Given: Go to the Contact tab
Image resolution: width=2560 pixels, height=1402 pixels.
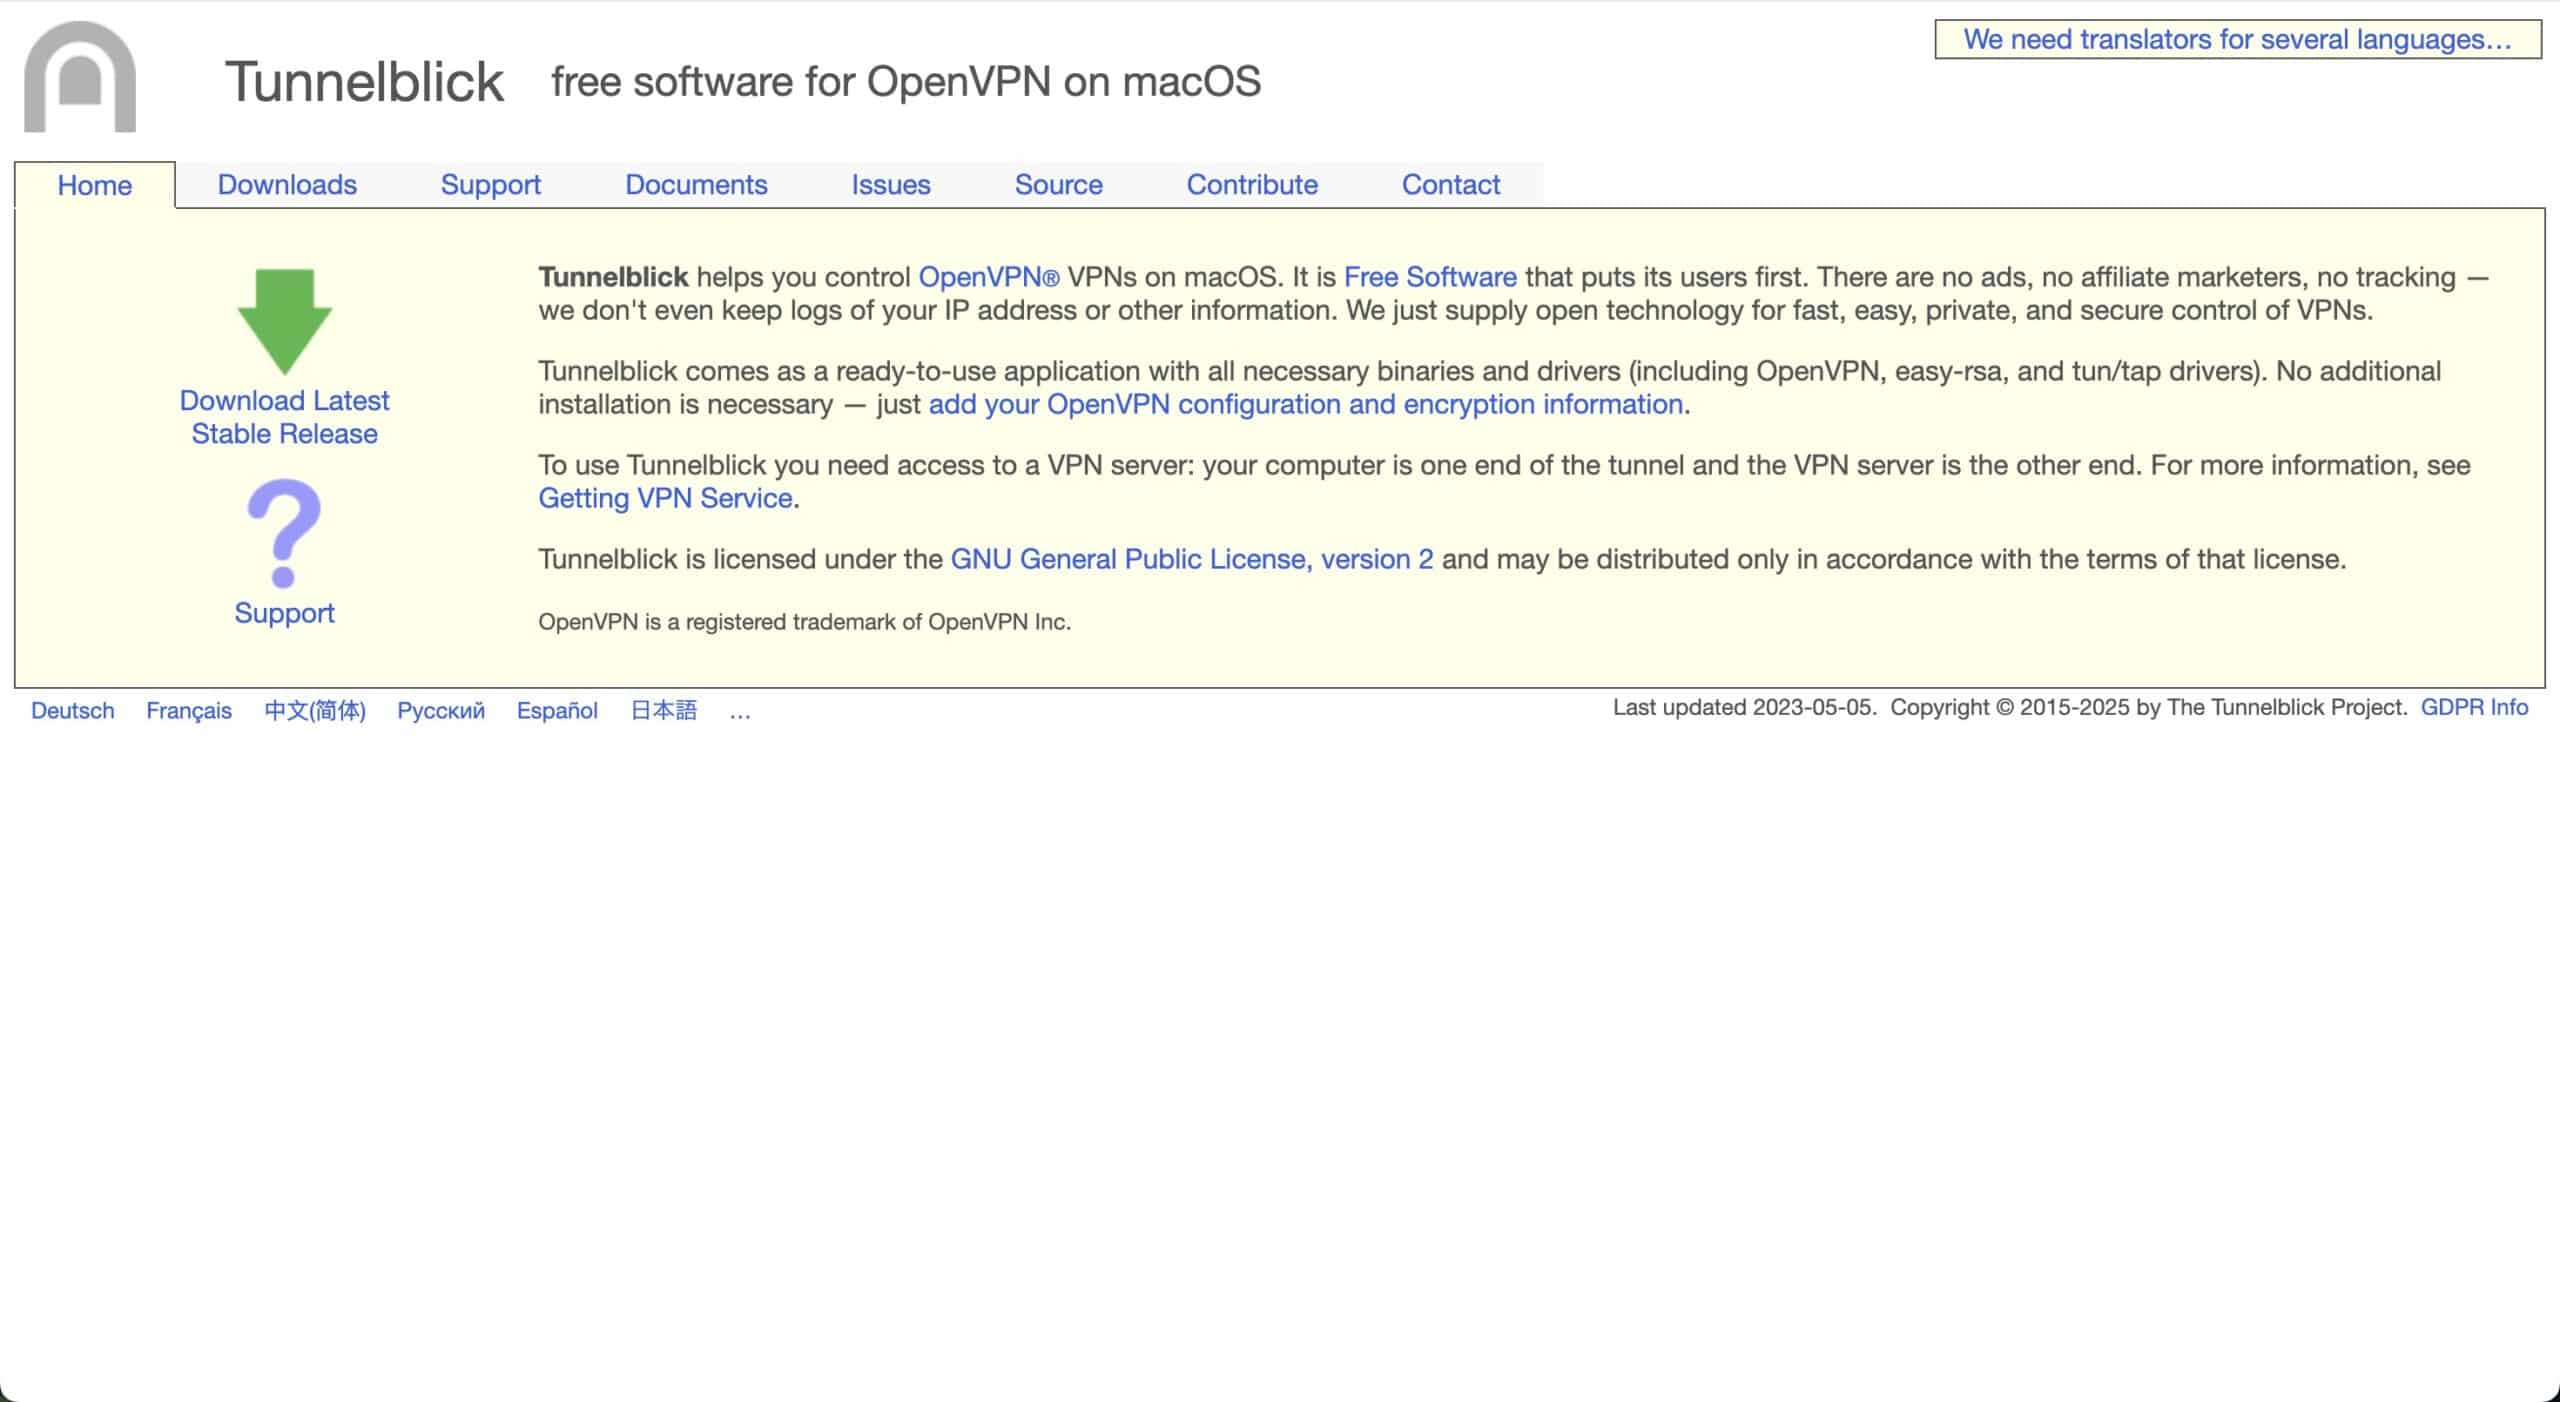Looking at the screenshot, I should click(1450, 185).
